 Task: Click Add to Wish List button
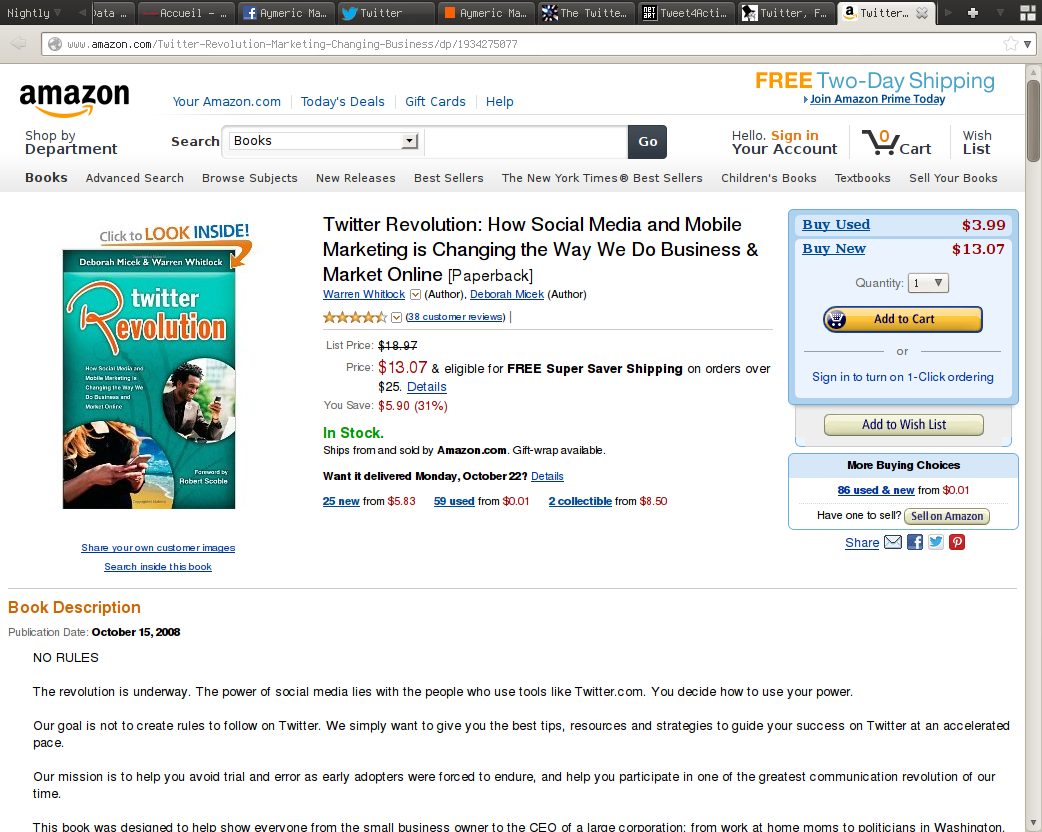tap(904, 425)
